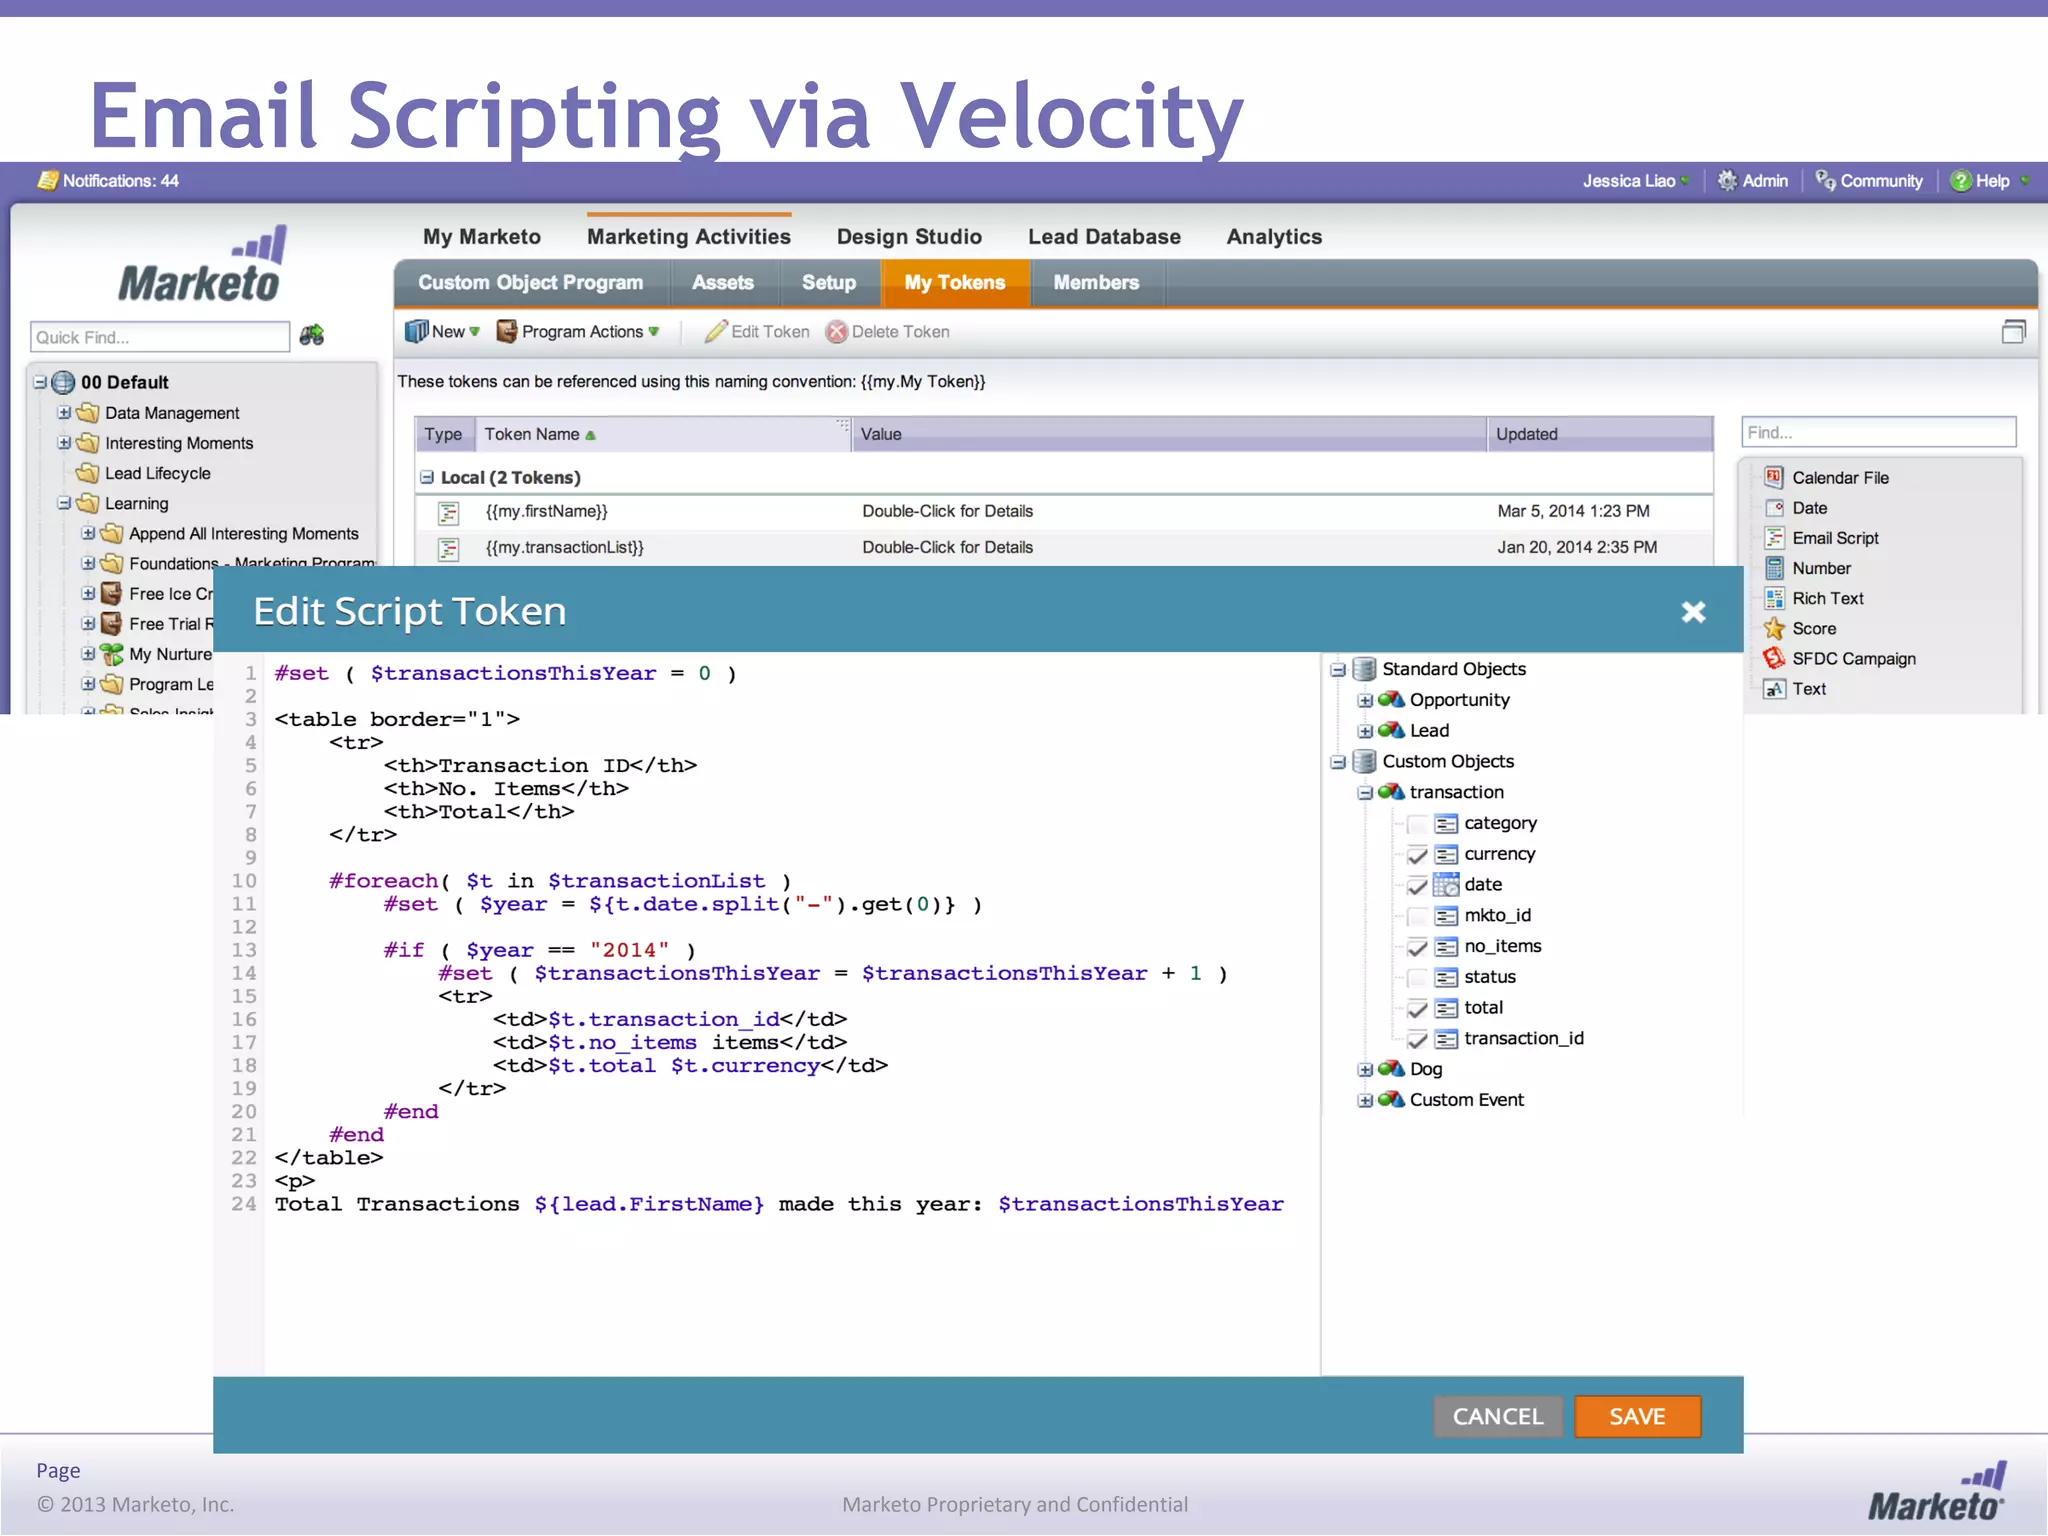Uncheck the date field checkbox

(x=1417, y=886)
